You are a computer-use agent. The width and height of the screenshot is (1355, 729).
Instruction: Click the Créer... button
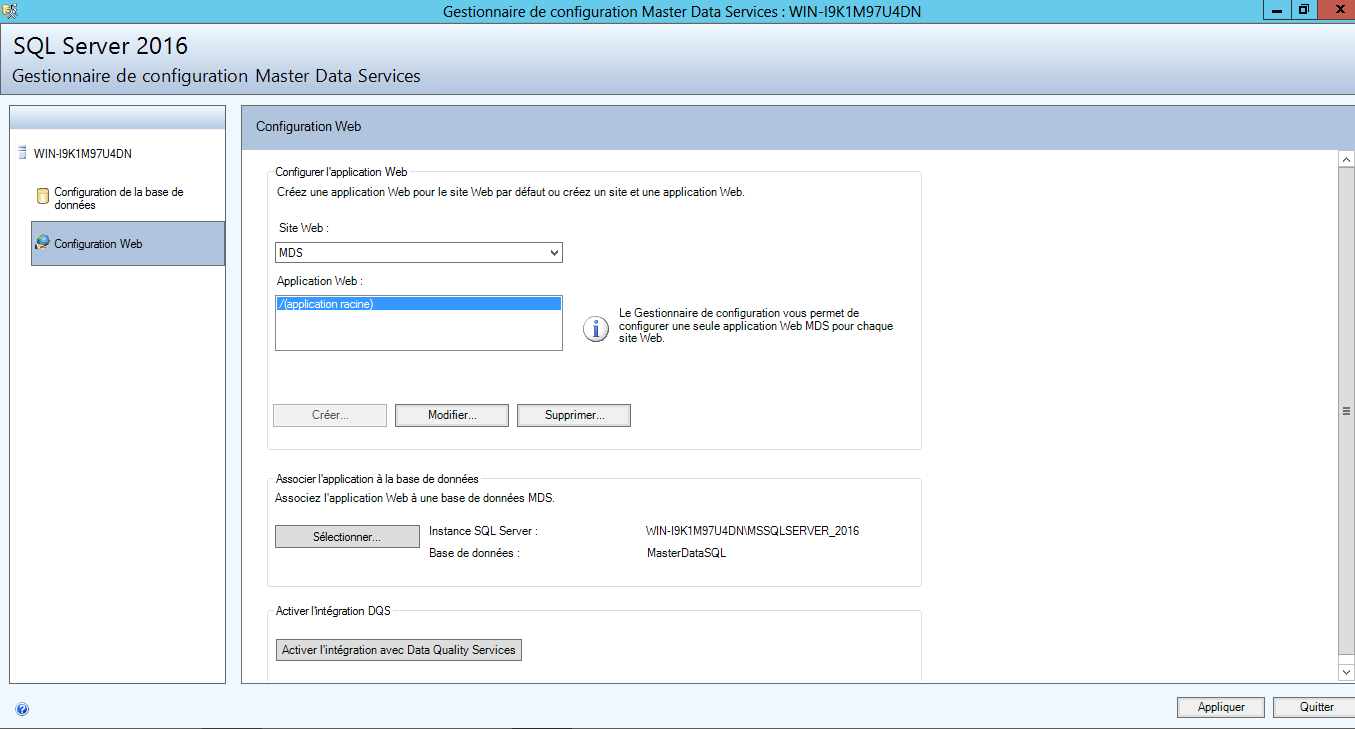[x=330, y=415]
